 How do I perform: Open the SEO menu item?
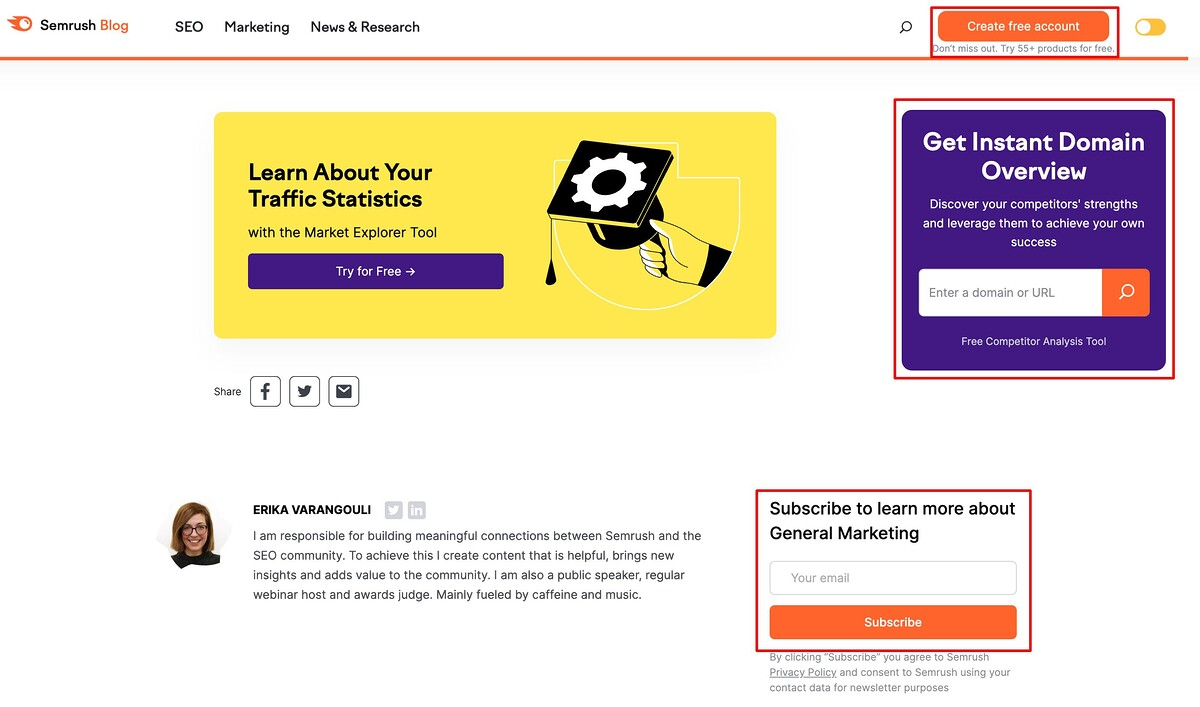[189, 27]
